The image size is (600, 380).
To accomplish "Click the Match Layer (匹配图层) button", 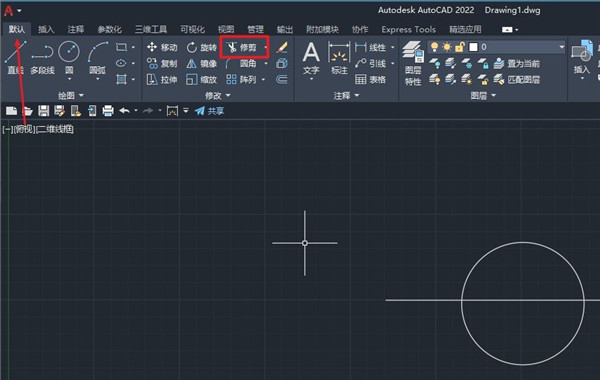I will 517,79.
